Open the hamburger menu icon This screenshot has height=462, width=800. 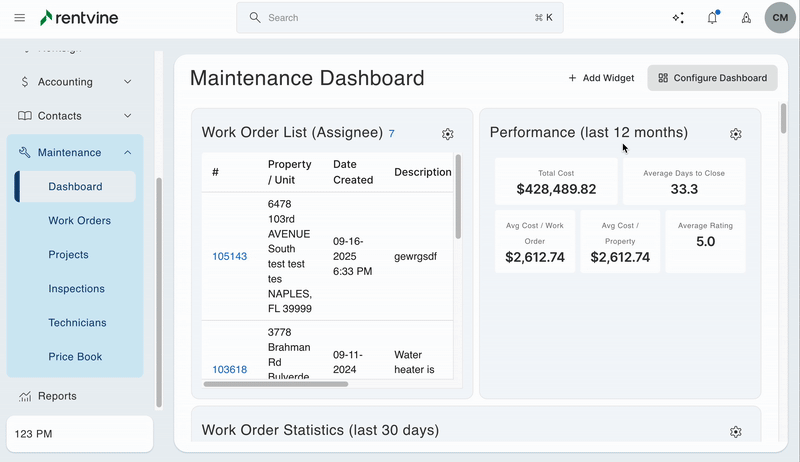[x=20, y=18]
